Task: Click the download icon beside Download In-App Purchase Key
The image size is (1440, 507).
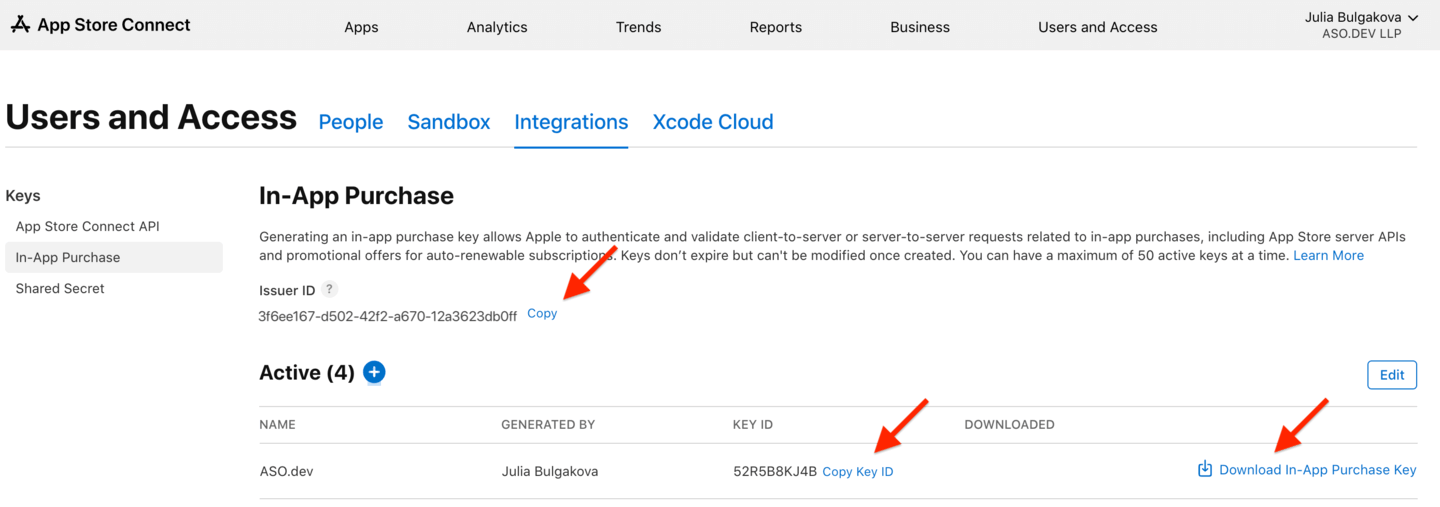Action: (1205, 469)
